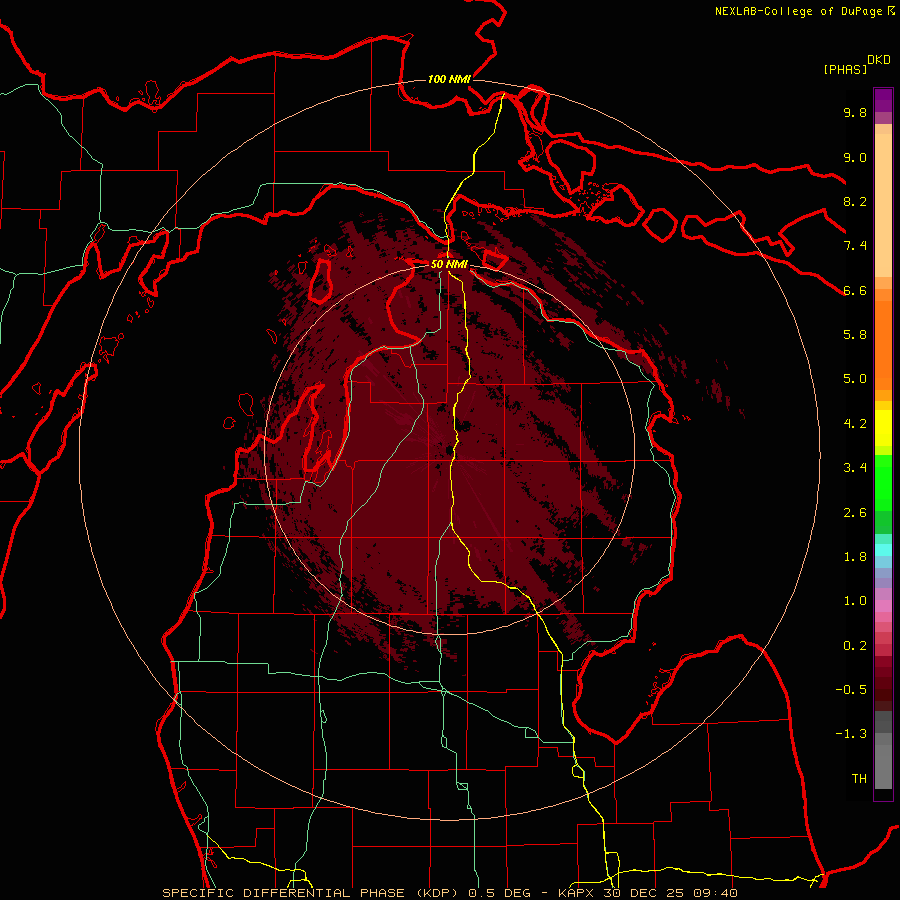Screen dimensions: 900x900
Task: Click the 0.2 legend value
Action: [855, 646]
